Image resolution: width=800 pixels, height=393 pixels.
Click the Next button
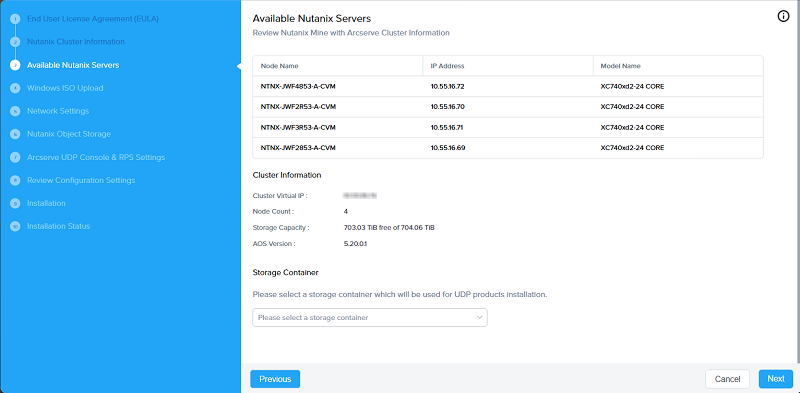click(x=776, y=379)
